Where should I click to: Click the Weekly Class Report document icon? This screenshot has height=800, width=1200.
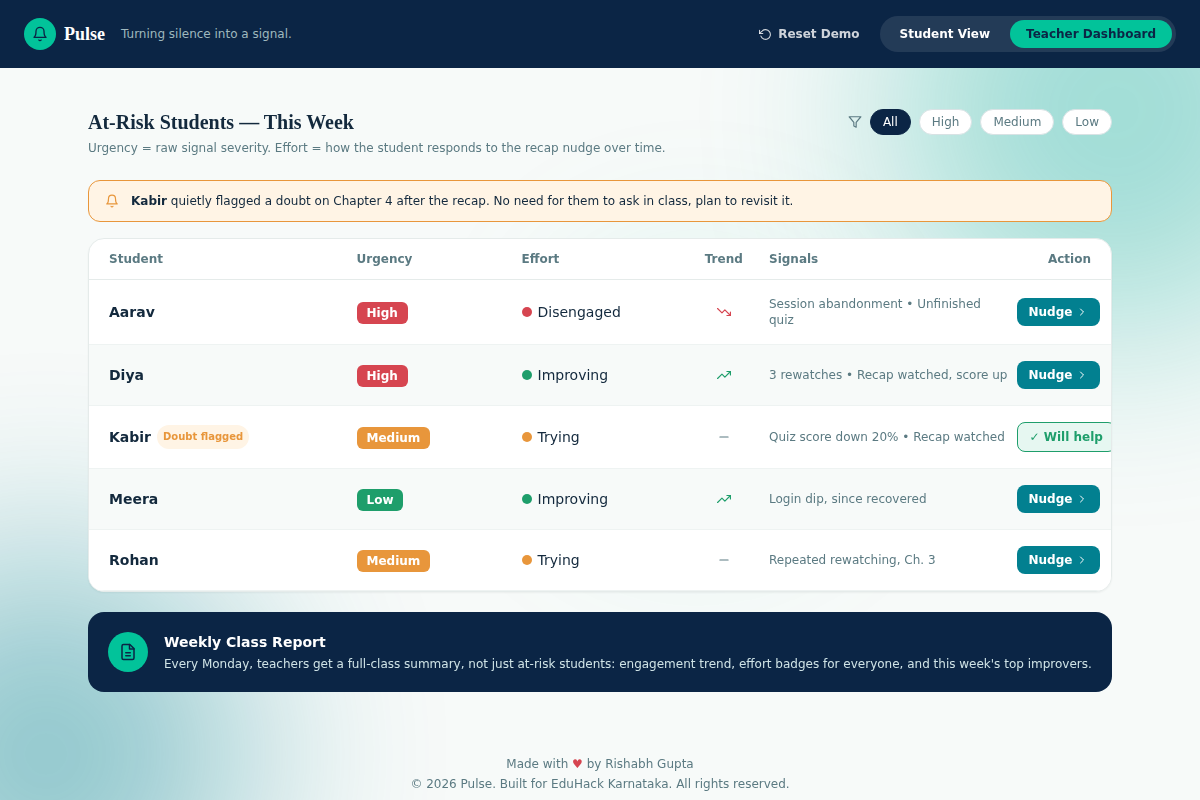pyautogui.click(x=128, y=652)
